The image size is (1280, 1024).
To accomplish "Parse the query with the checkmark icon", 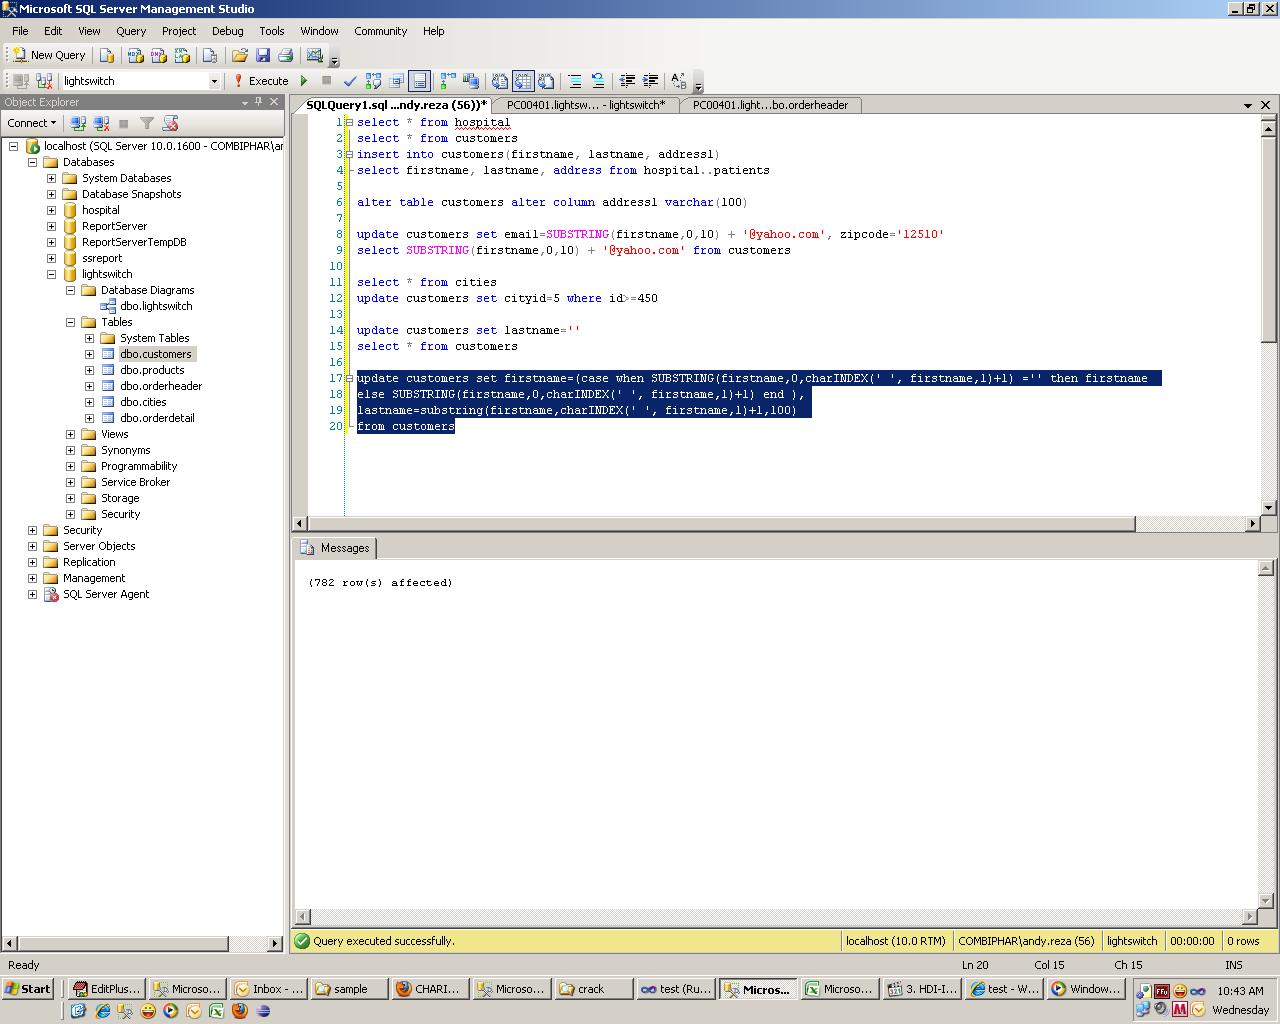I will coord(349,81).
